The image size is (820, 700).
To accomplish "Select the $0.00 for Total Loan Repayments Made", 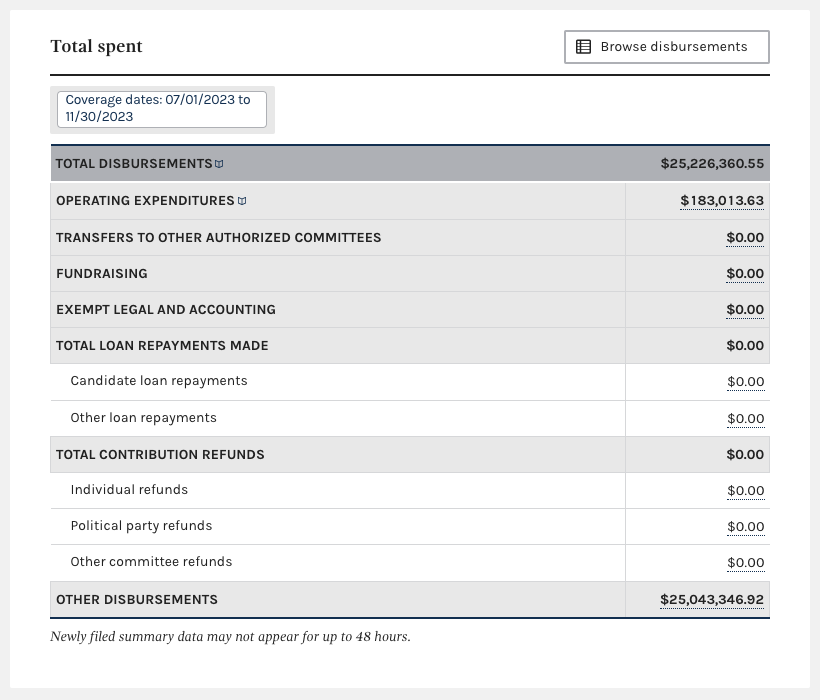I will coord(745,346).
